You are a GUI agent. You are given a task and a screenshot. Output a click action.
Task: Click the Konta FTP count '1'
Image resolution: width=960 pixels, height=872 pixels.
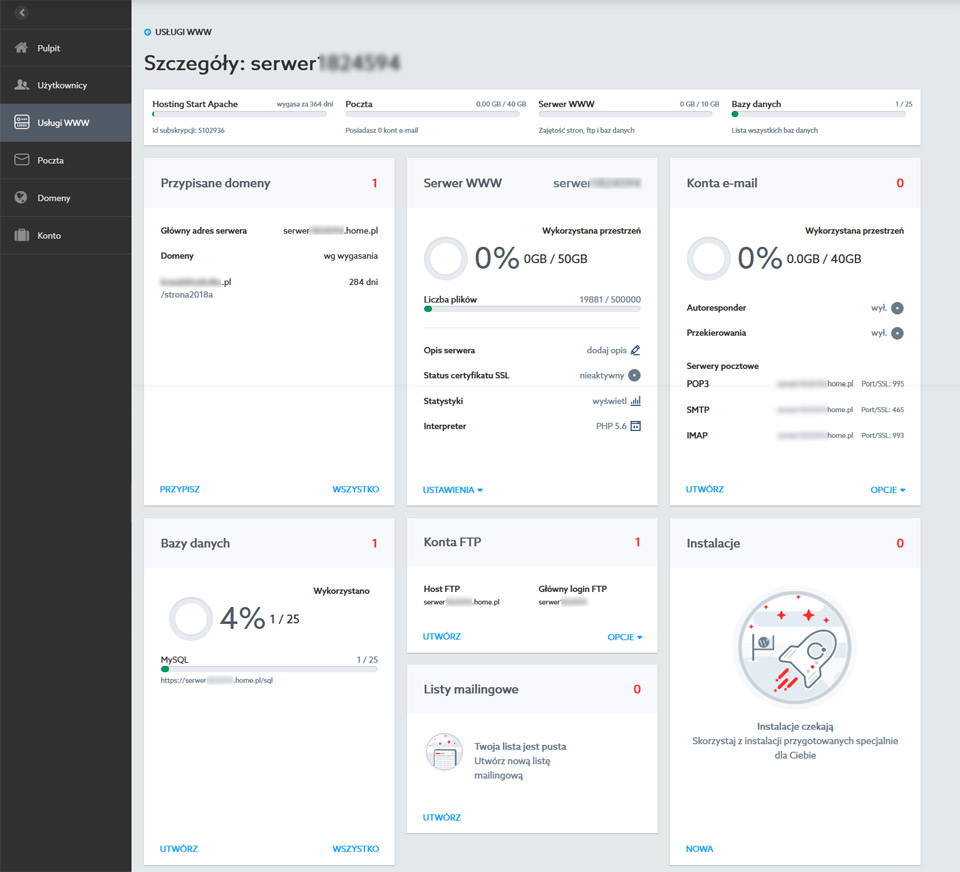(x=637, y=542)
